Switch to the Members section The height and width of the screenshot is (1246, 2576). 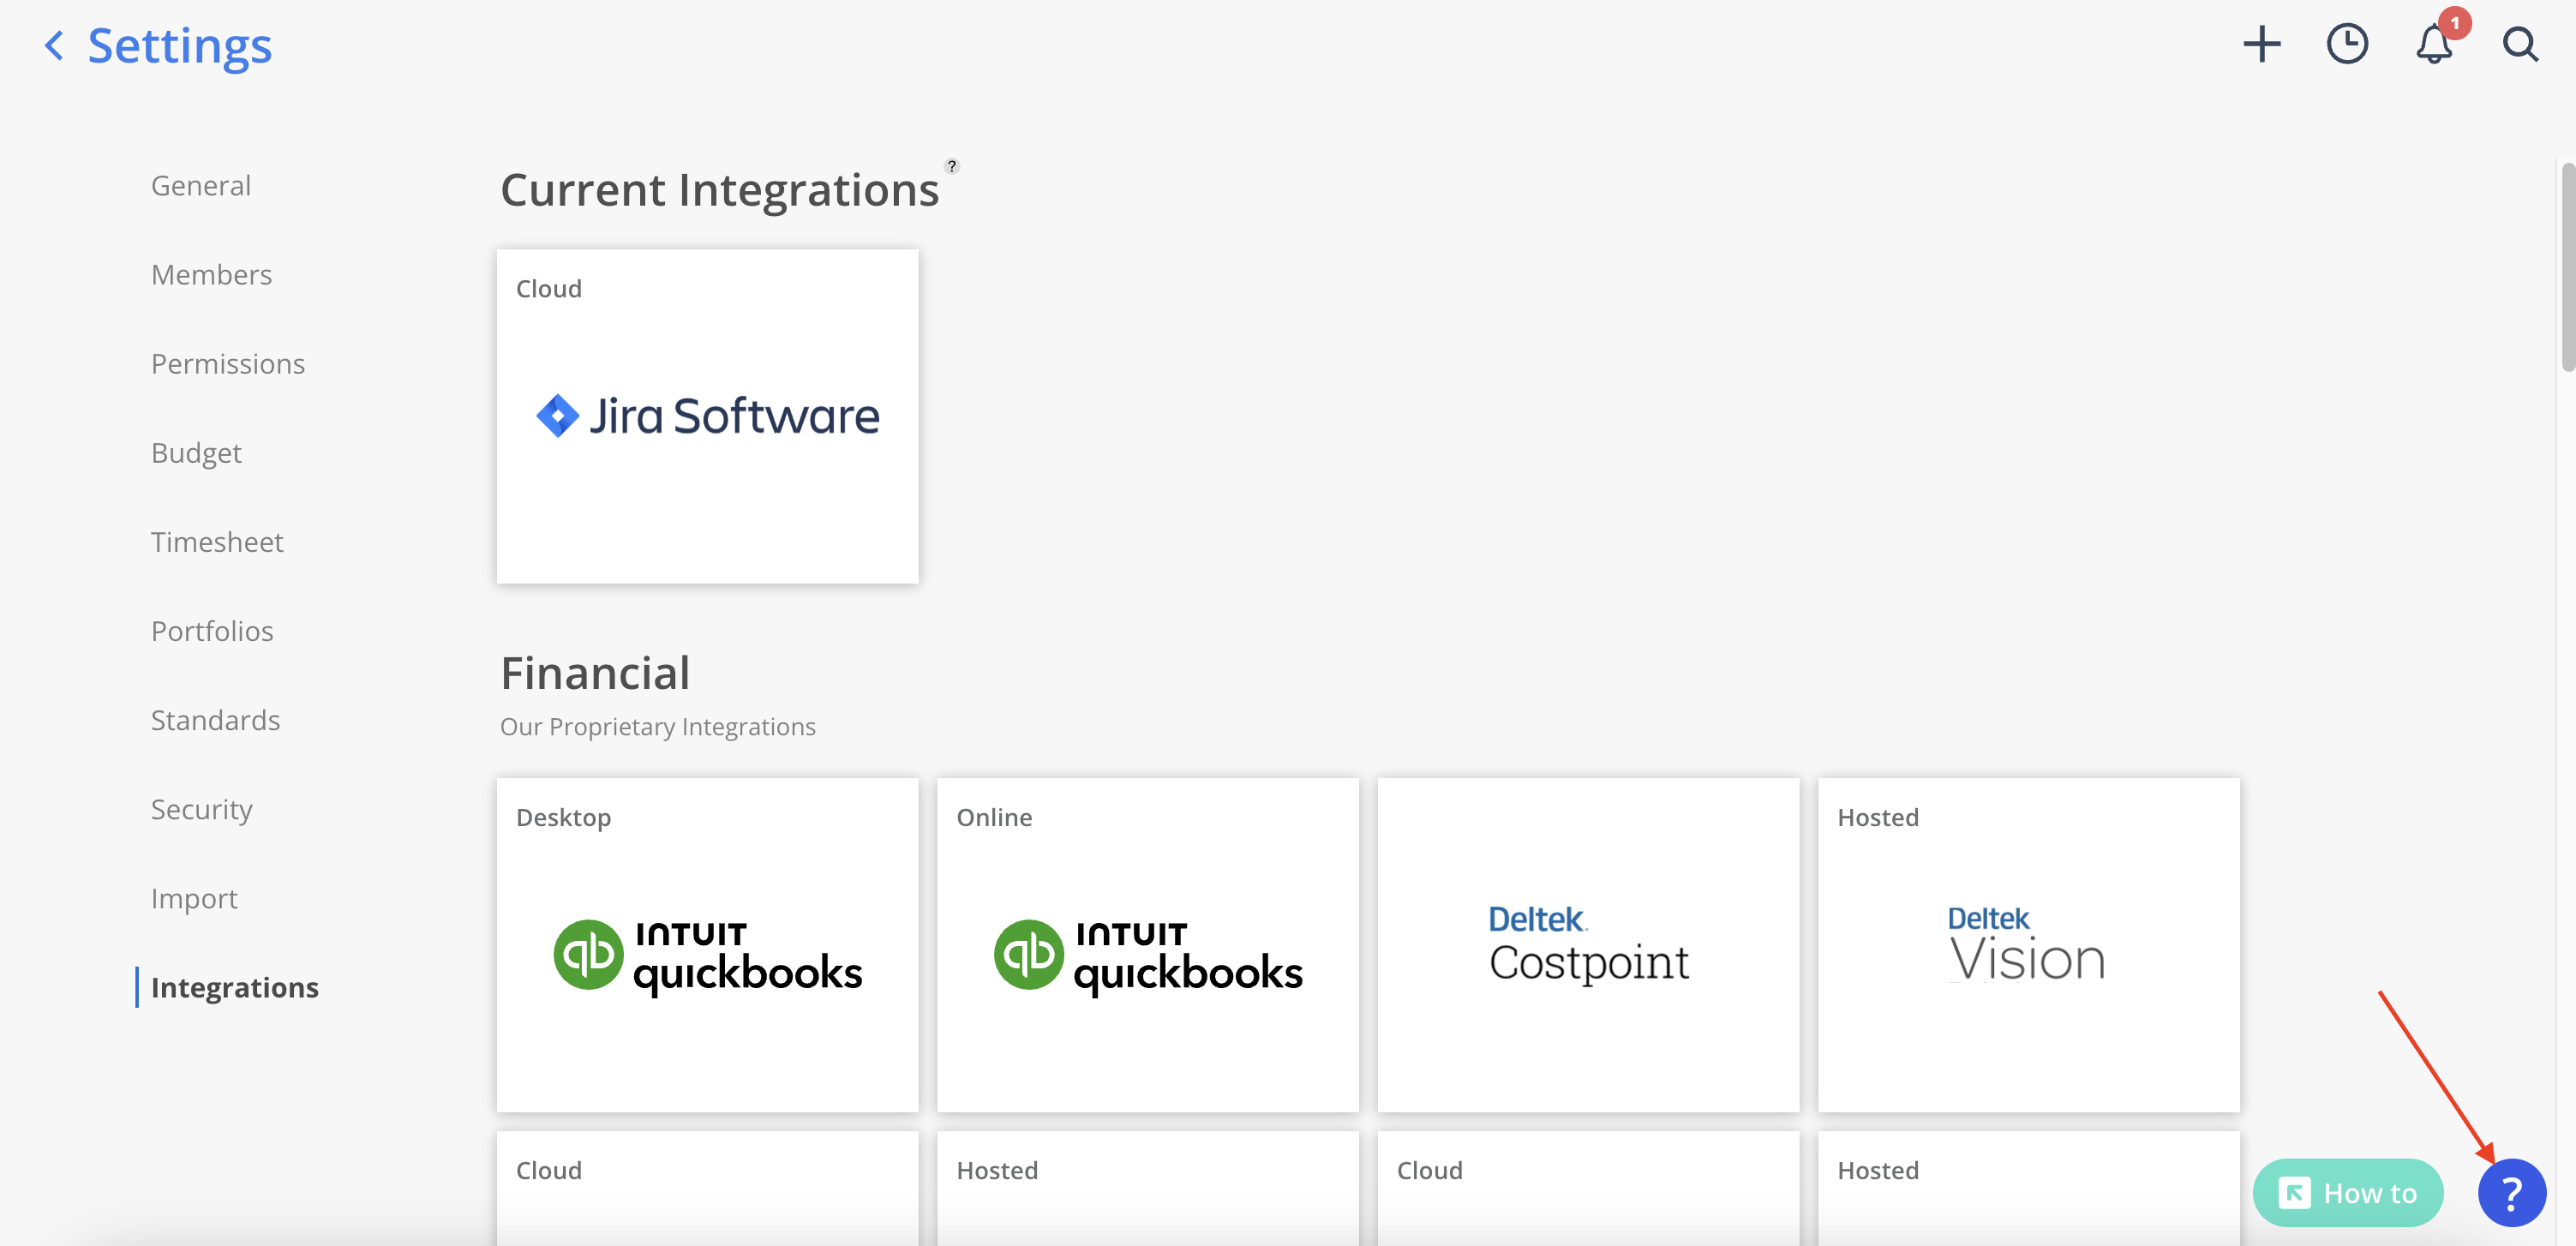coord(211,275)
